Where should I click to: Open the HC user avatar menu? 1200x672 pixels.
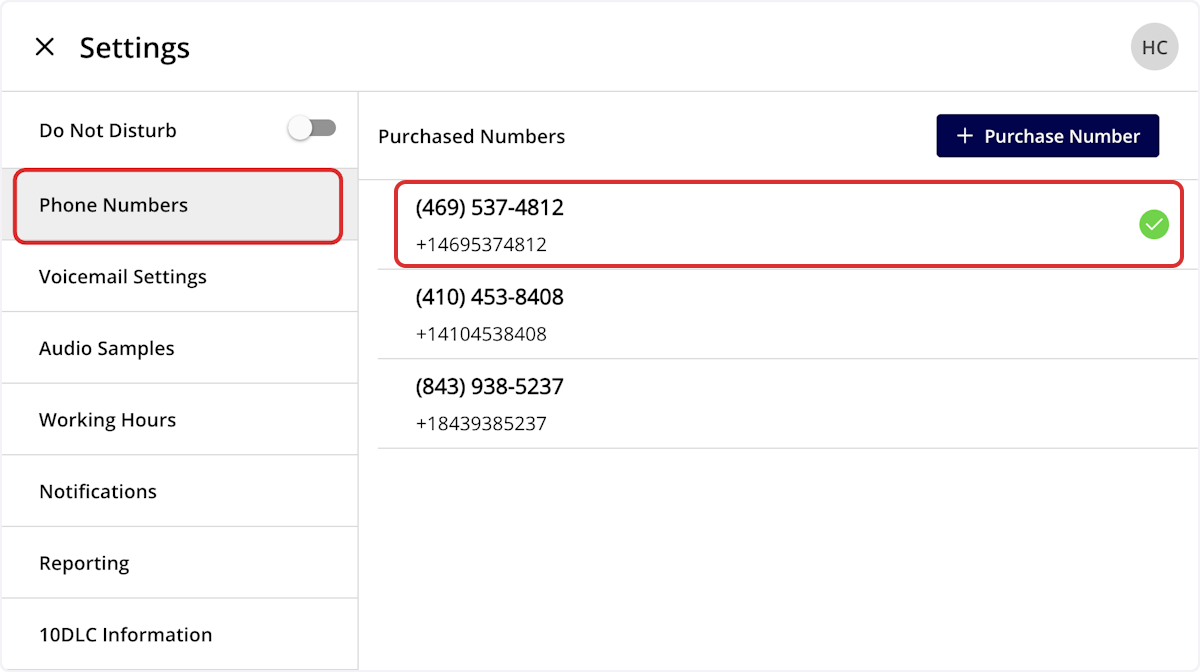pyautogui.click(x=1154, y=47)
